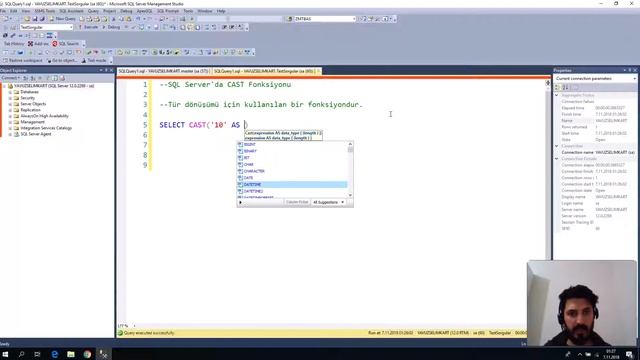Expand the Replication folder
Image resolution: width=640 pixels, height=360 pixels.
tap(10, 110)
